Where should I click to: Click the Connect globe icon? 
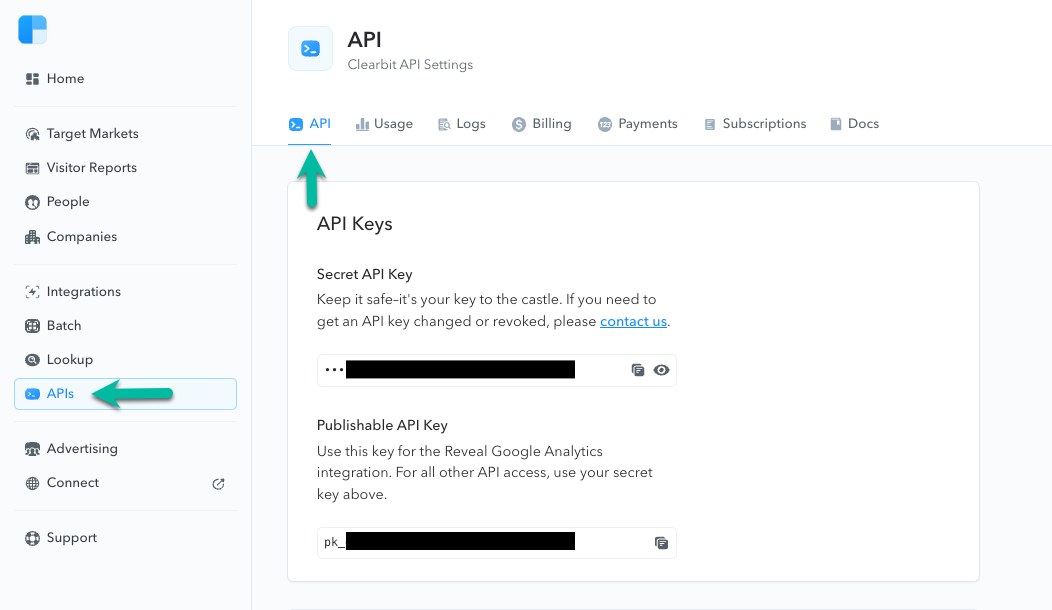32,483
